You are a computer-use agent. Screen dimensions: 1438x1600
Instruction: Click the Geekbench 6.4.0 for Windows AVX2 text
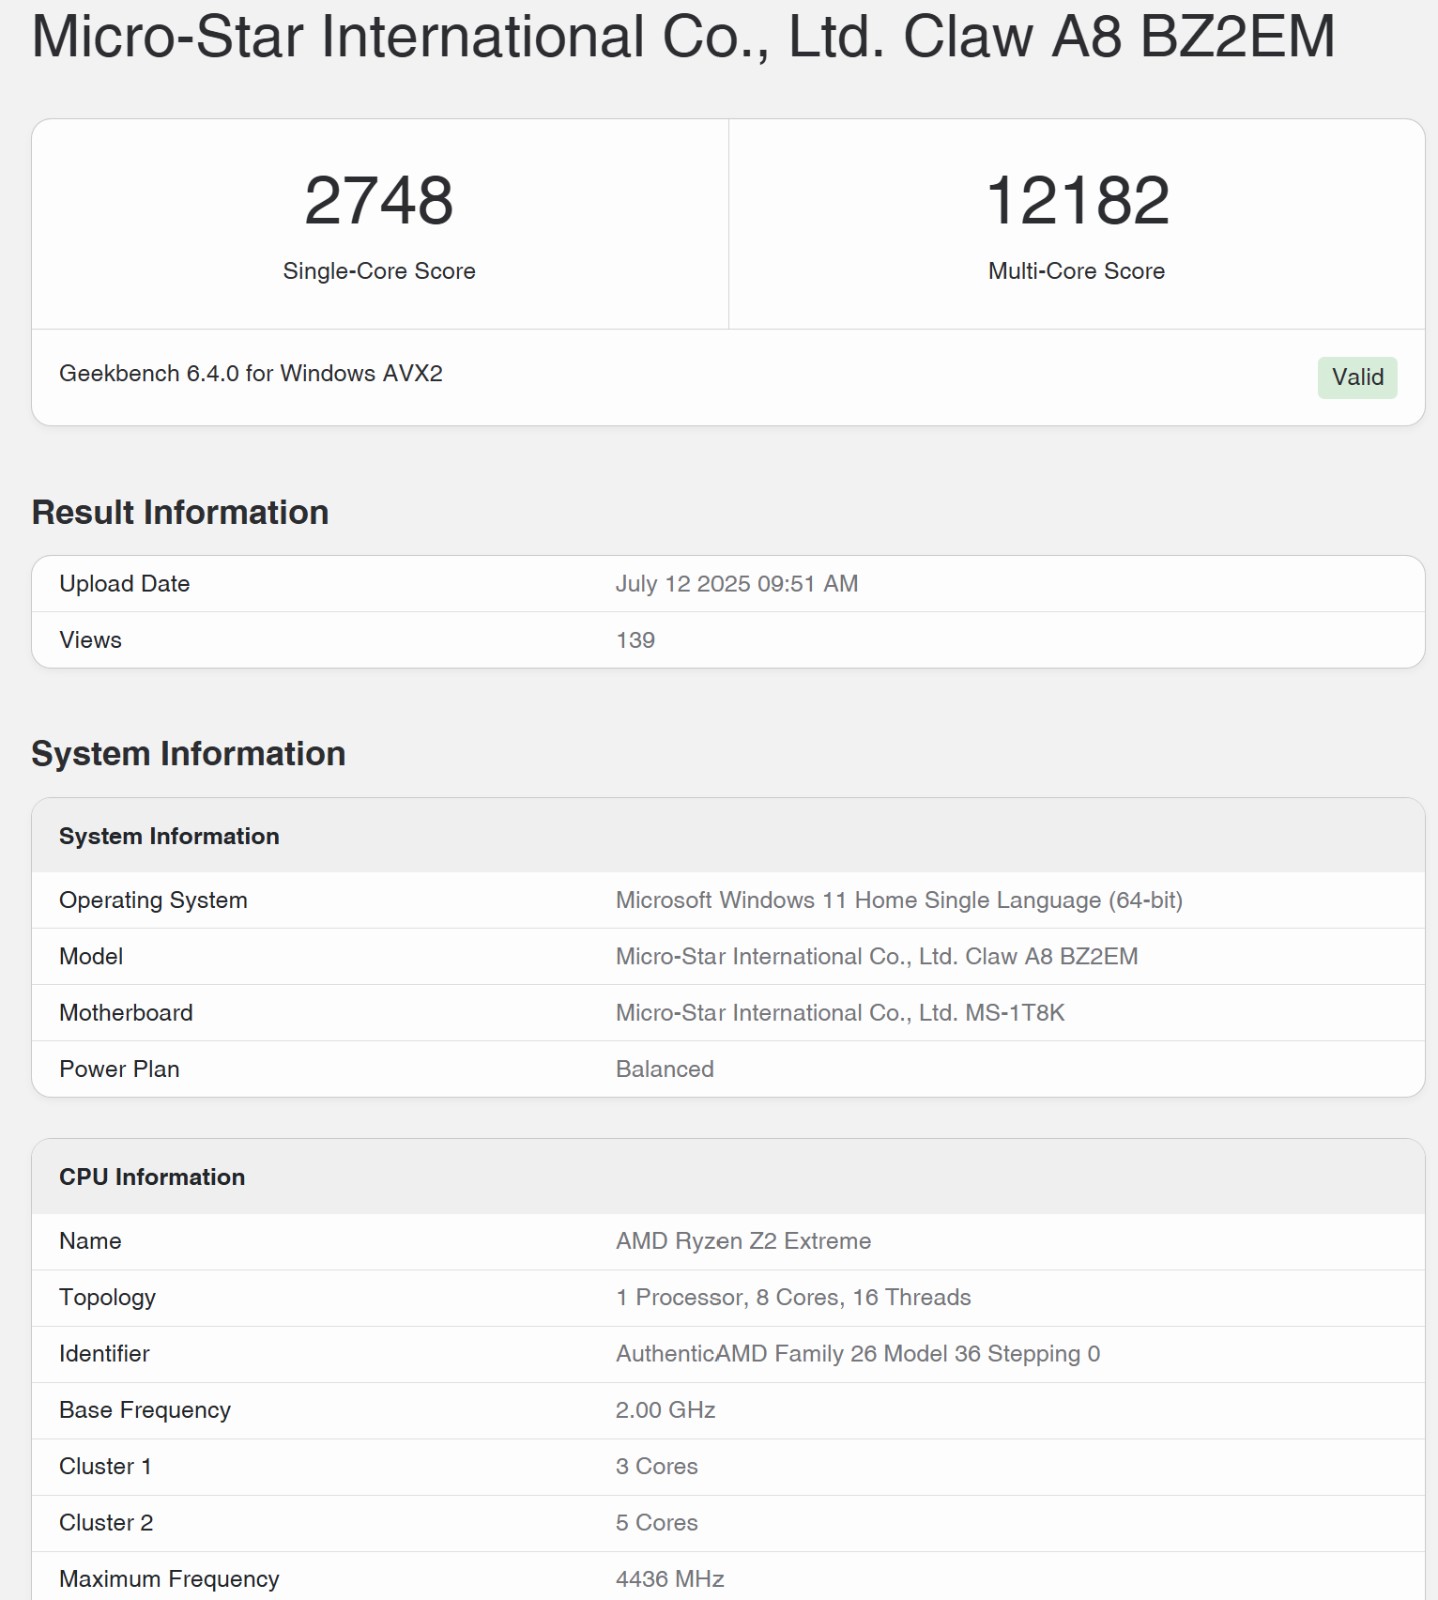251,373
